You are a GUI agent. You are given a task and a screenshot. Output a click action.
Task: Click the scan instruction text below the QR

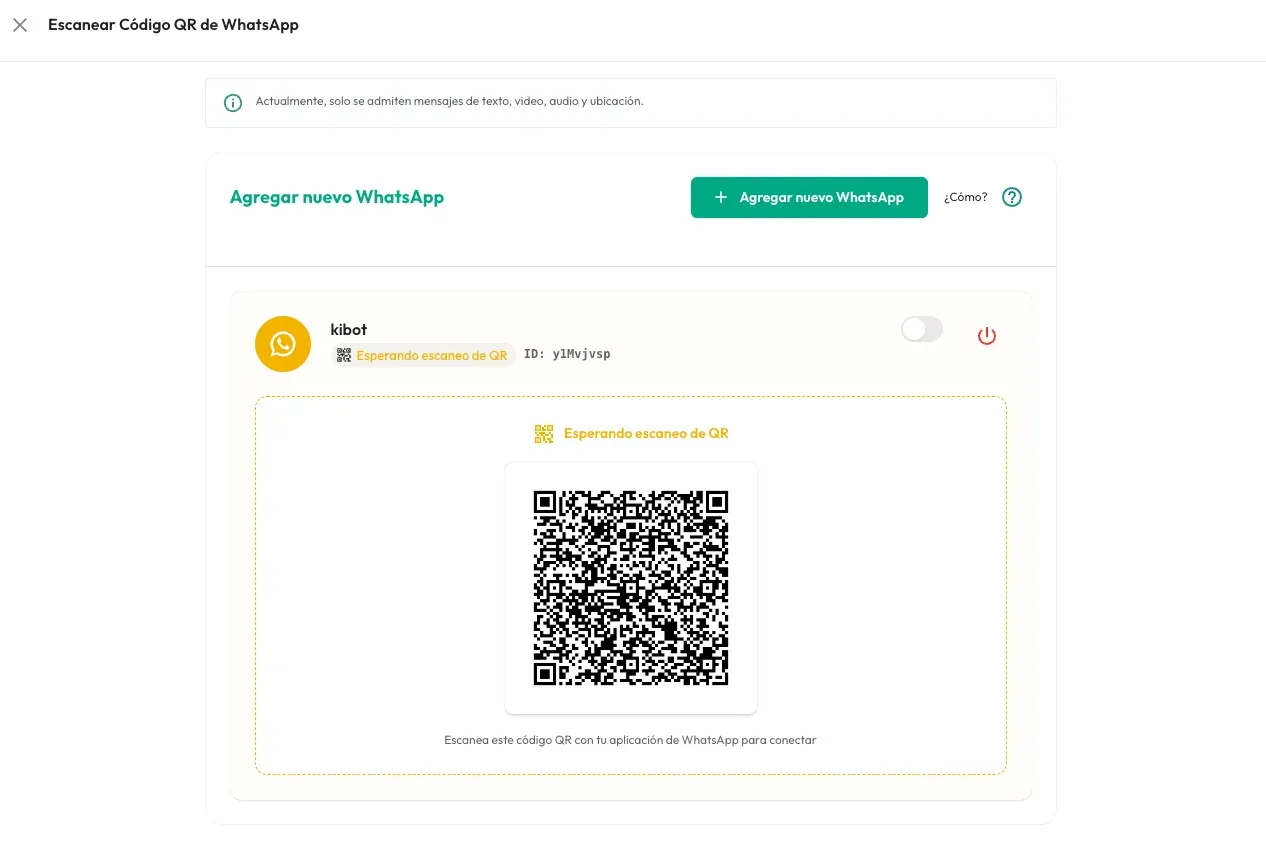[x=631, y=740]
